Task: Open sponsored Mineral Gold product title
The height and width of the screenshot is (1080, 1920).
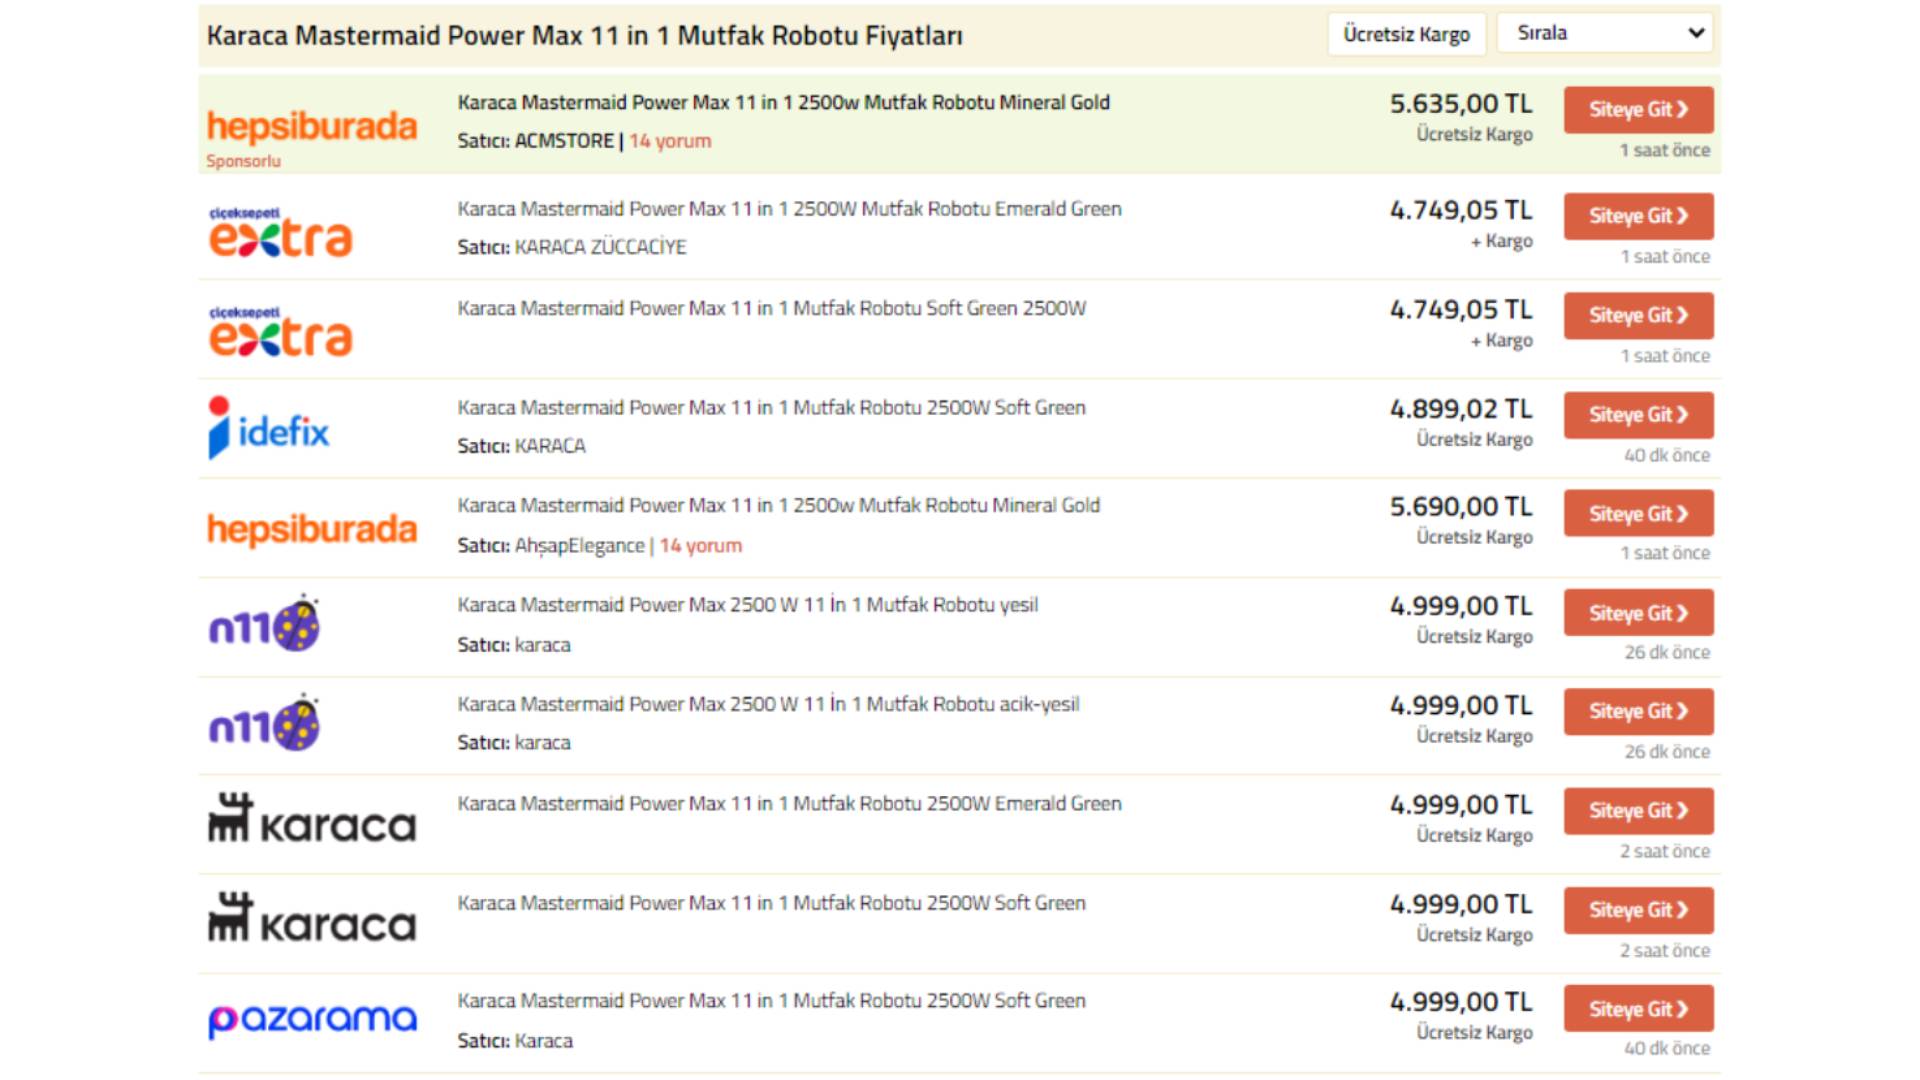Action: 784,102
